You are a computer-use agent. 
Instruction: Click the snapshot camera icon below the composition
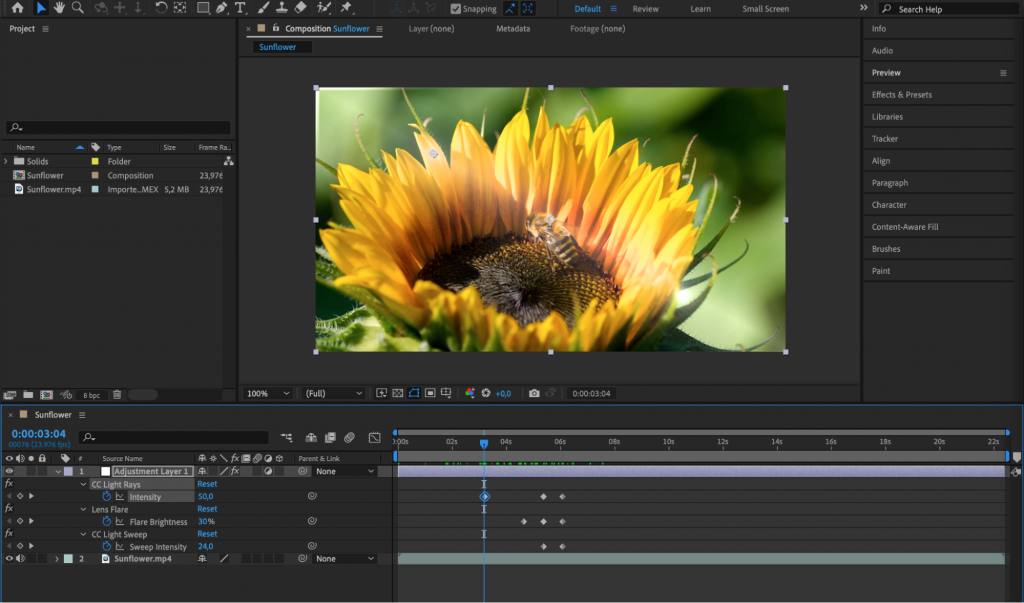[x=533, y=393]
